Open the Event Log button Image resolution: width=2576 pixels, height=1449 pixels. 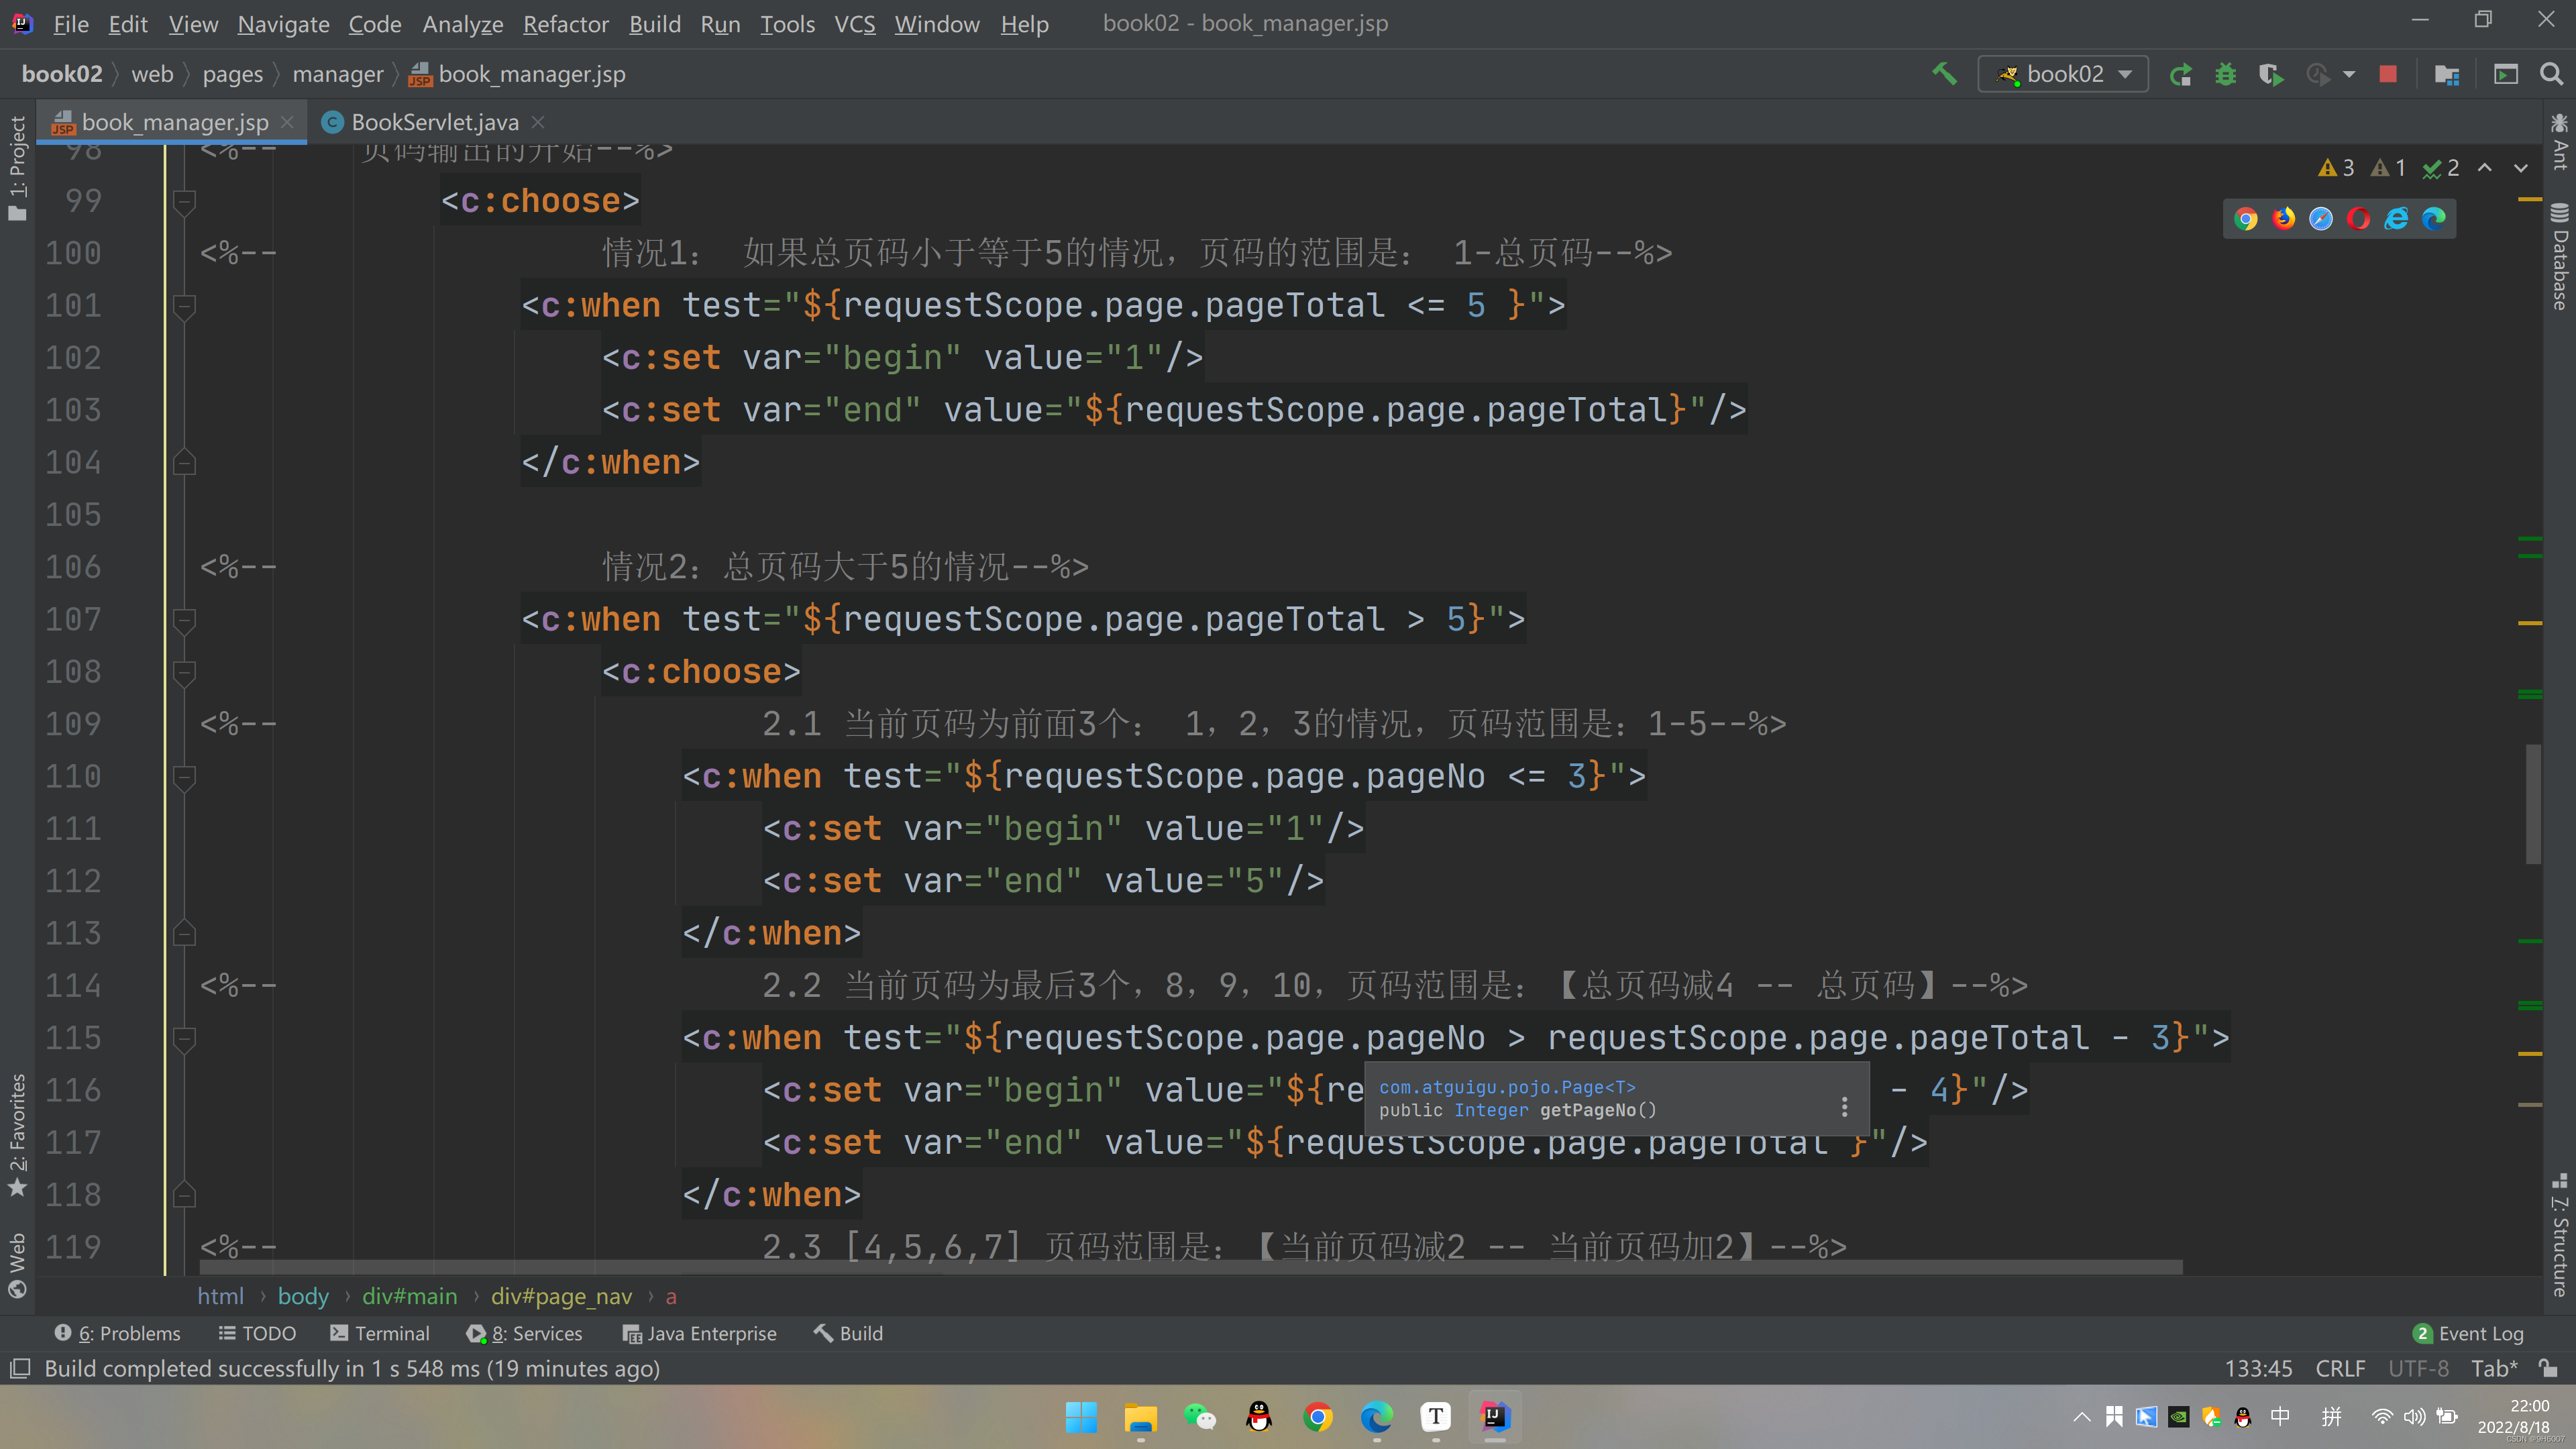(2469, 1333)
